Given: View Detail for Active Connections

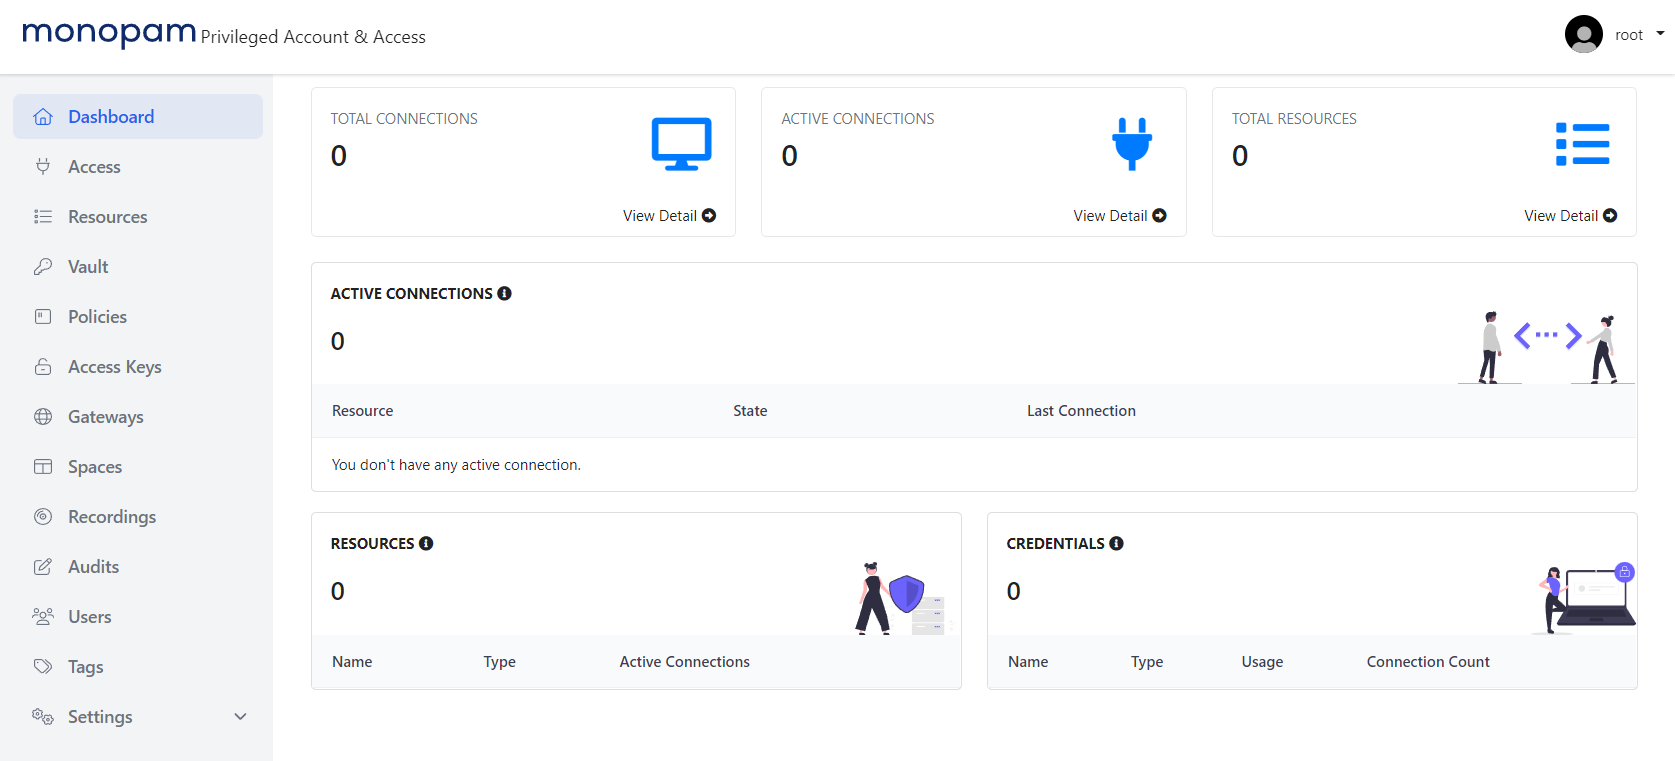Looking at the screenshot, I should coord(1119,216).
